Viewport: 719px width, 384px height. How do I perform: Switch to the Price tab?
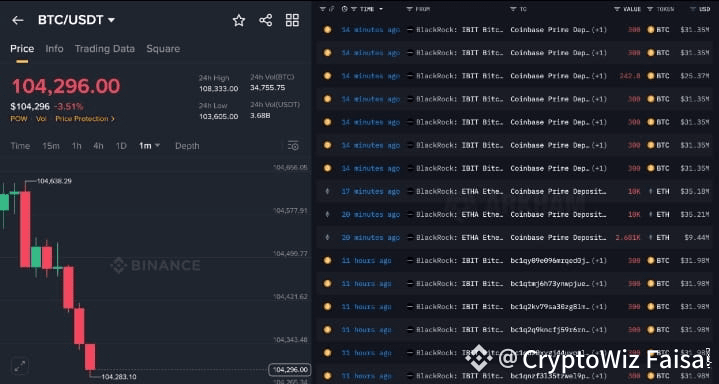(x=22, y=49)
